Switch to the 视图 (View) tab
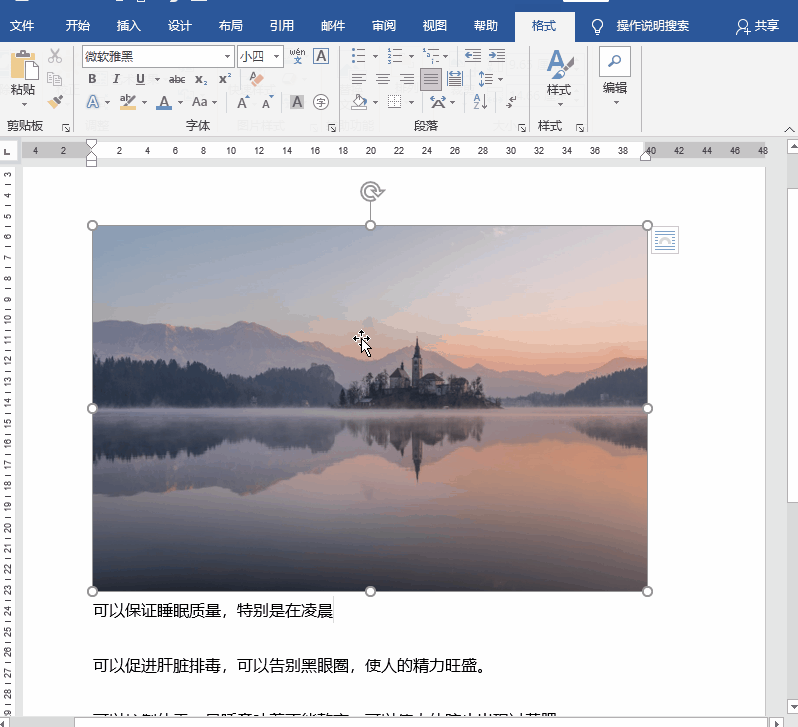This screenshot has height=727, width=798. click(435, 26)
